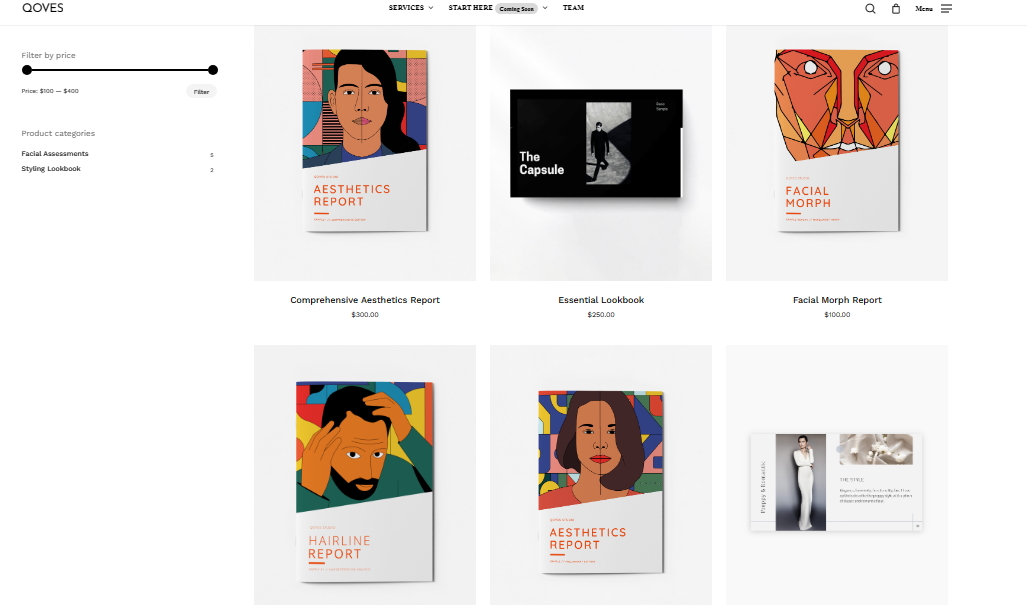
Task: Open Facial Morph Report title link
Action: point(837,300)
